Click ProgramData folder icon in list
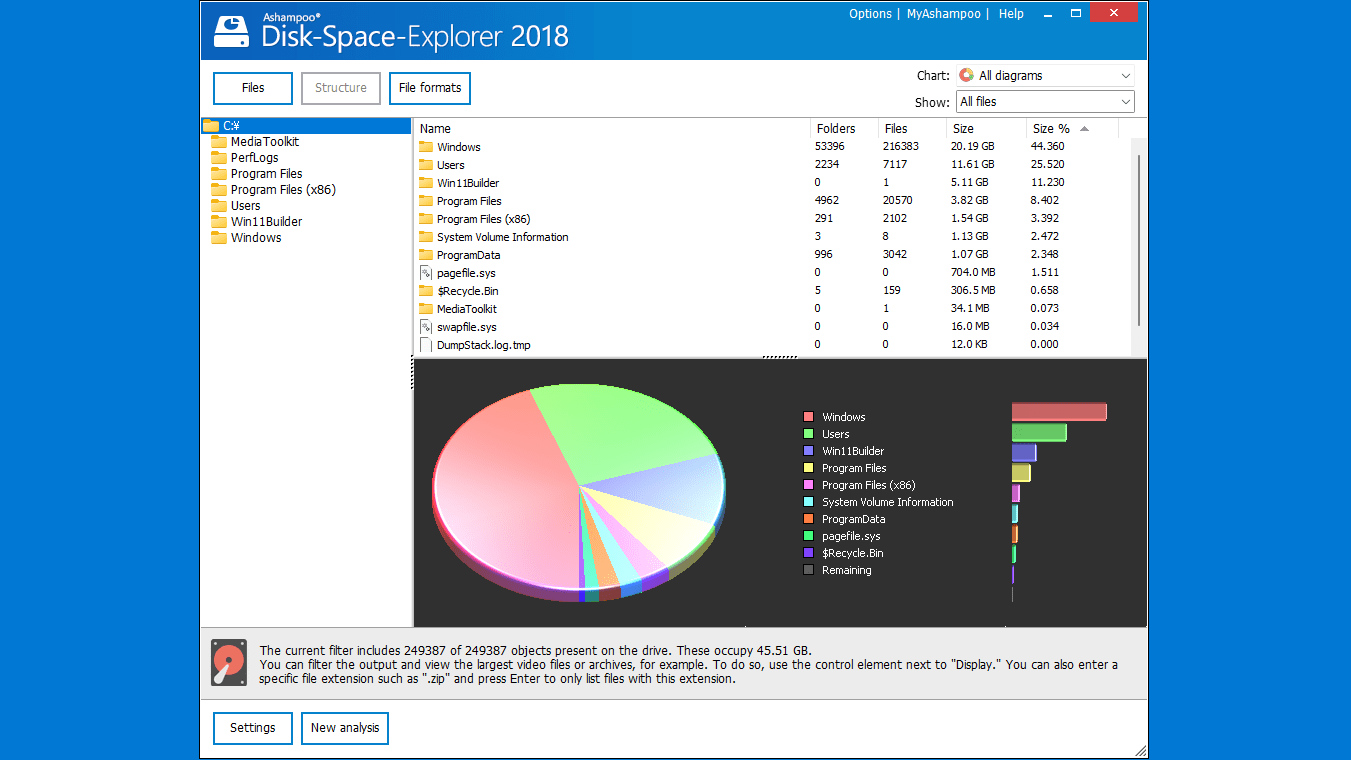Viewport: 1351px width, 760px height. point(426,255)
